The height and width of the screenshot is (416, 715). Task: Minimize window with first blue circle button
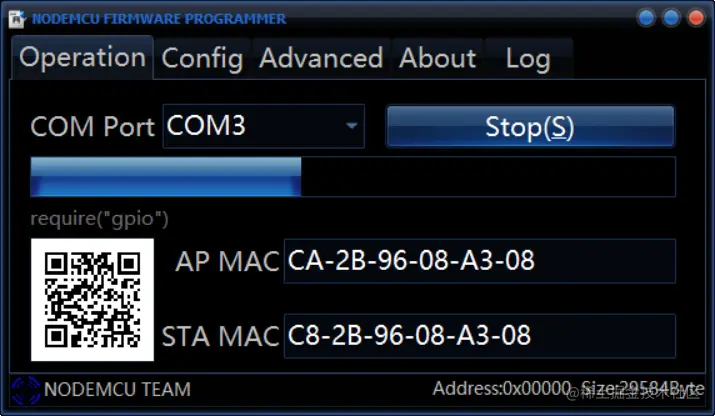coord(646,18)
